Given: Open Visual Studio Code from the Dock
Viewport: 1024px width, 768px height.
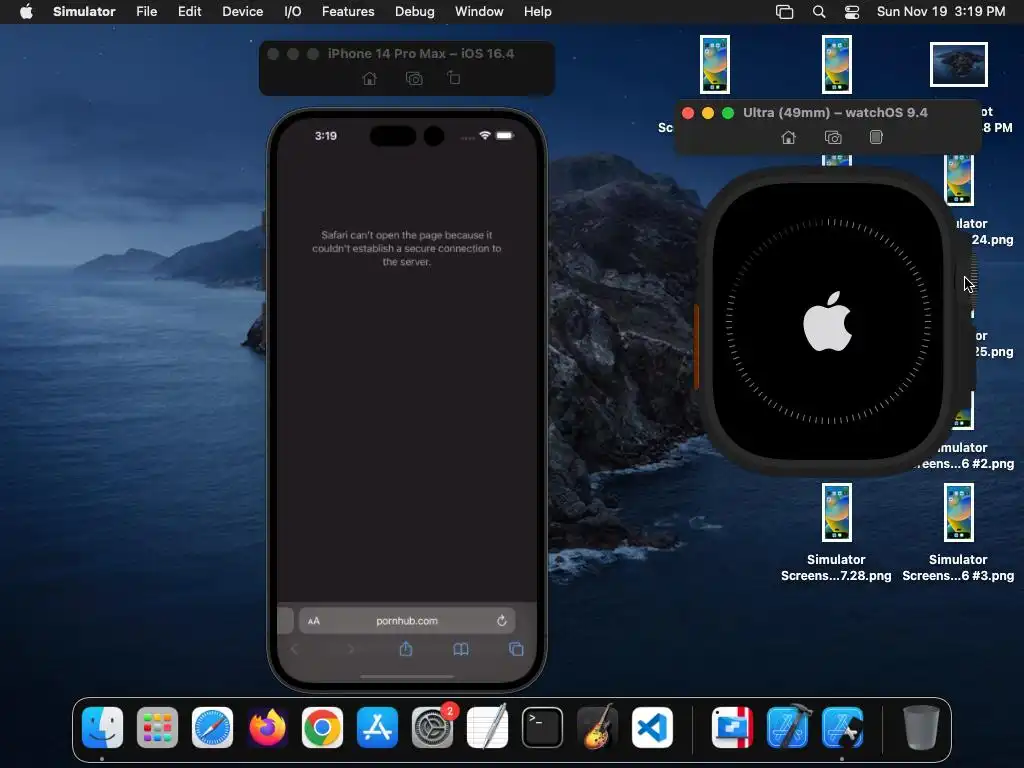Looking at the screenshot, I should point(652,727).
